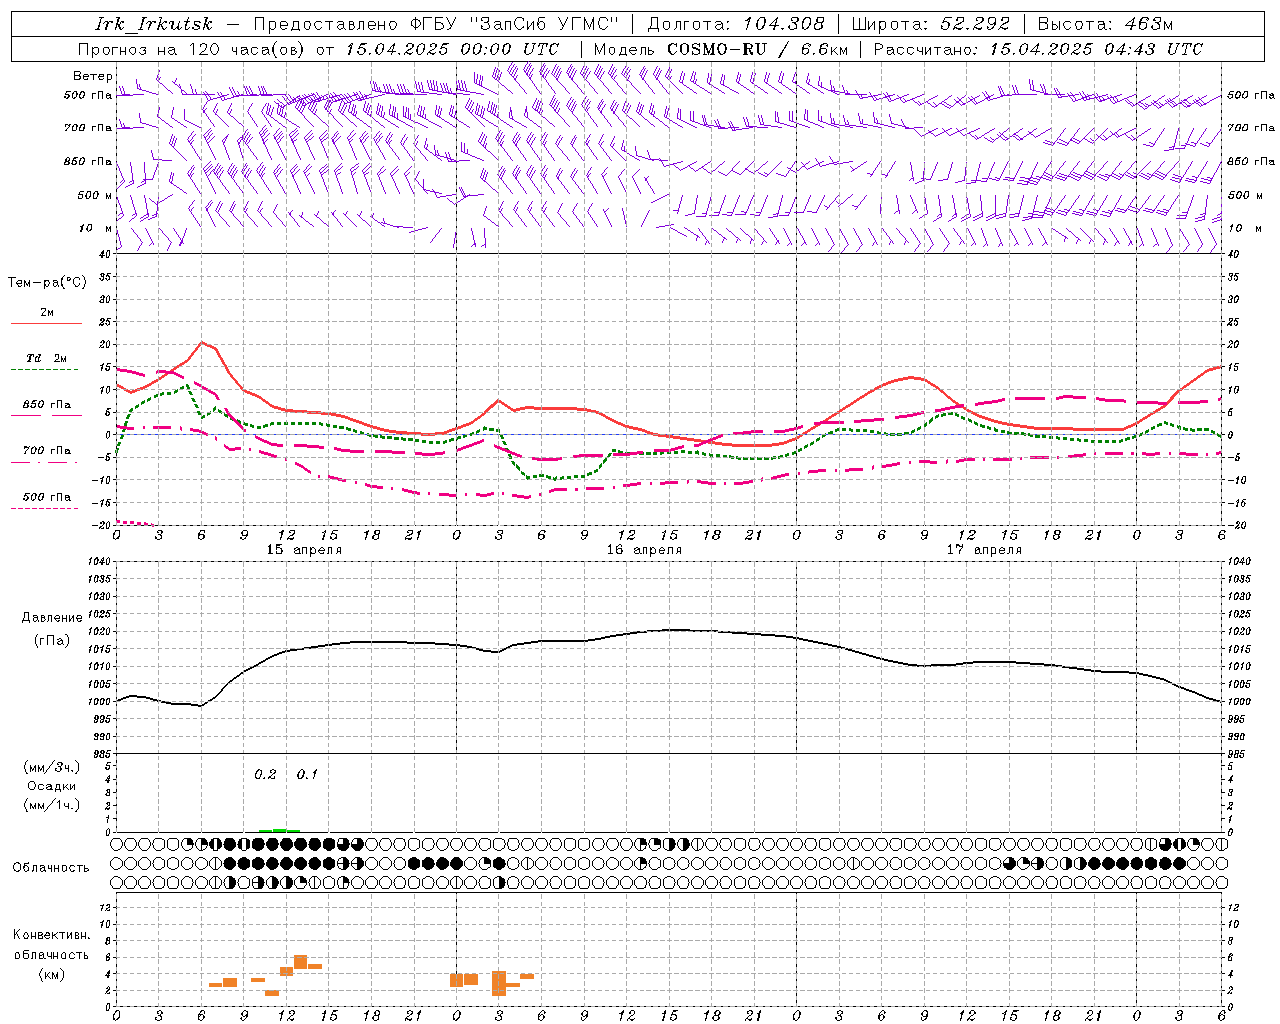Click the precipitation amount 0.2
Viewport: 1280px width, 1024px height.
(265, 775)
